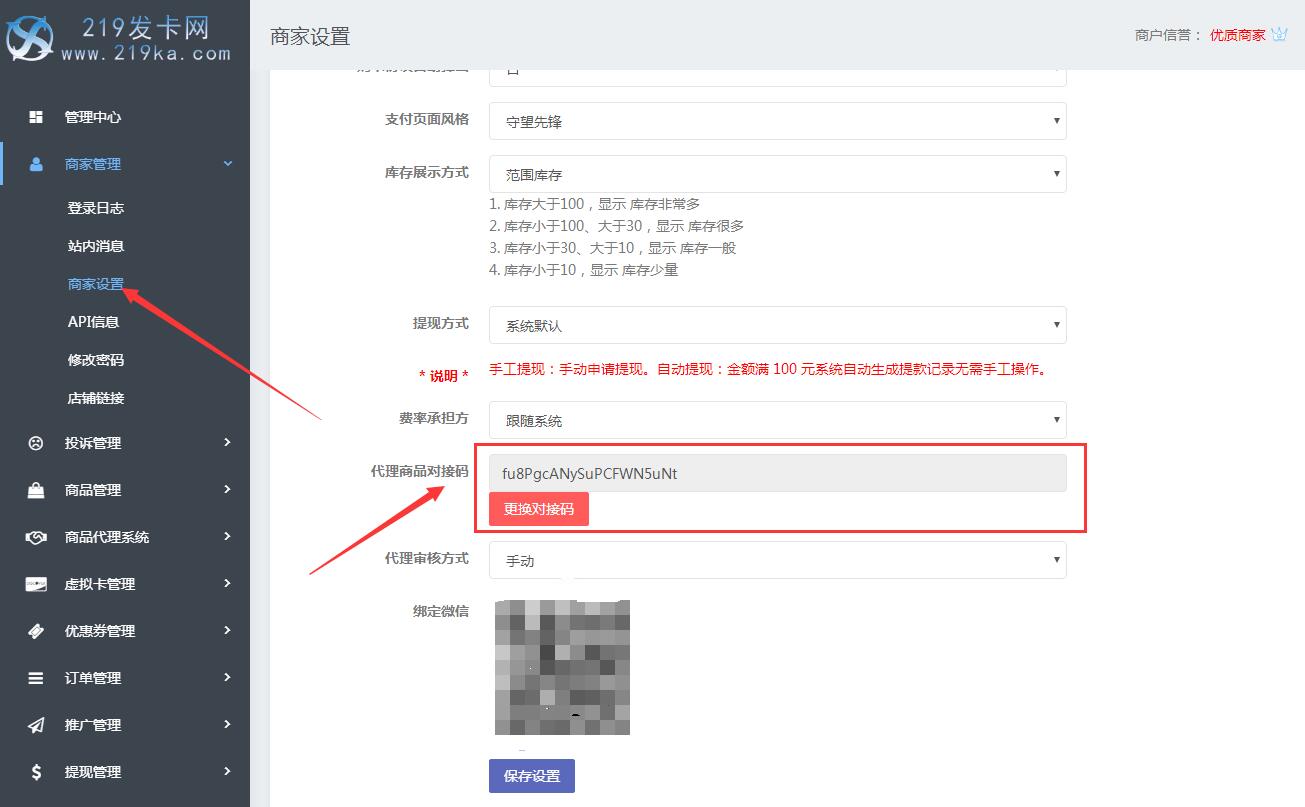Click the 订单管理 list icon

point(36,678)
